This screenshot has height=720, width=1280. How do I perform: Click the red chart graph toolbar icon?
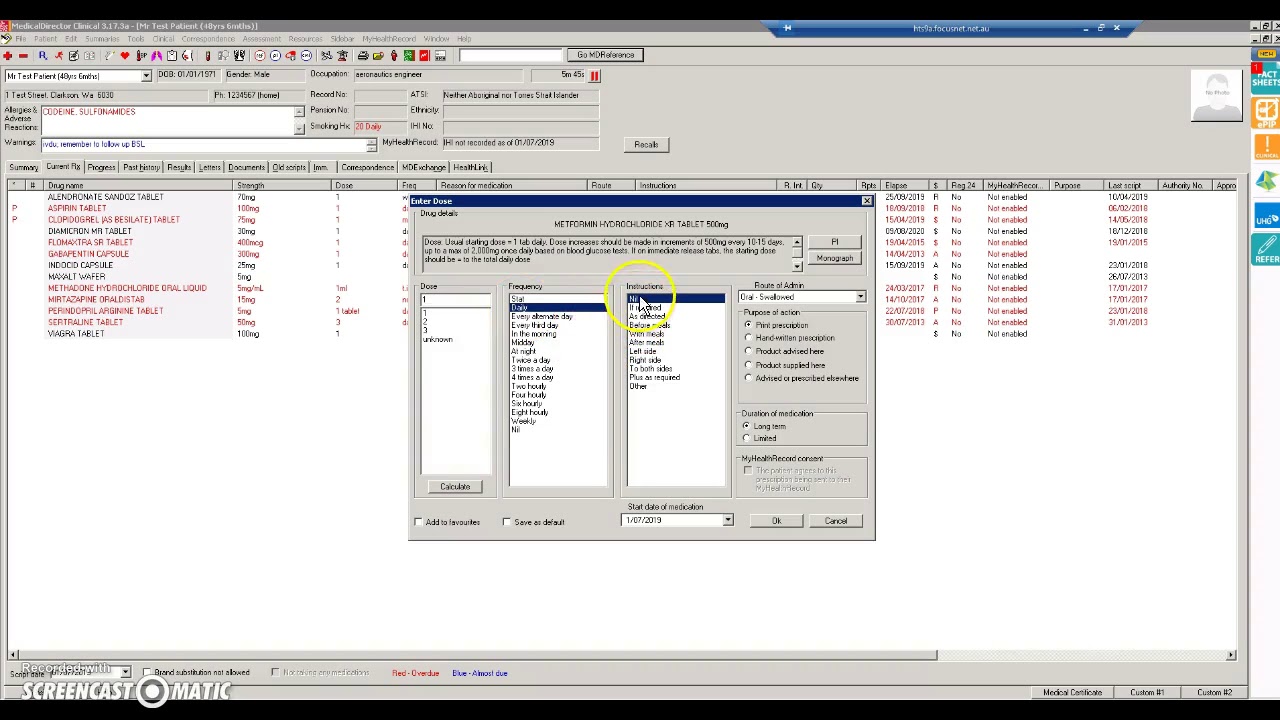click(424, 55)
